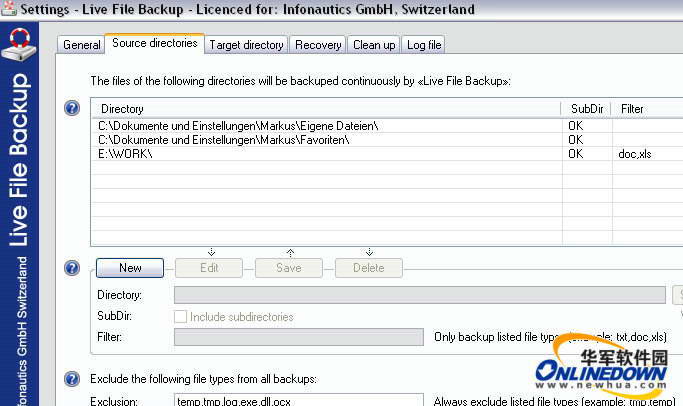
Task: Click the Edit button
Action: coord(209,268)
